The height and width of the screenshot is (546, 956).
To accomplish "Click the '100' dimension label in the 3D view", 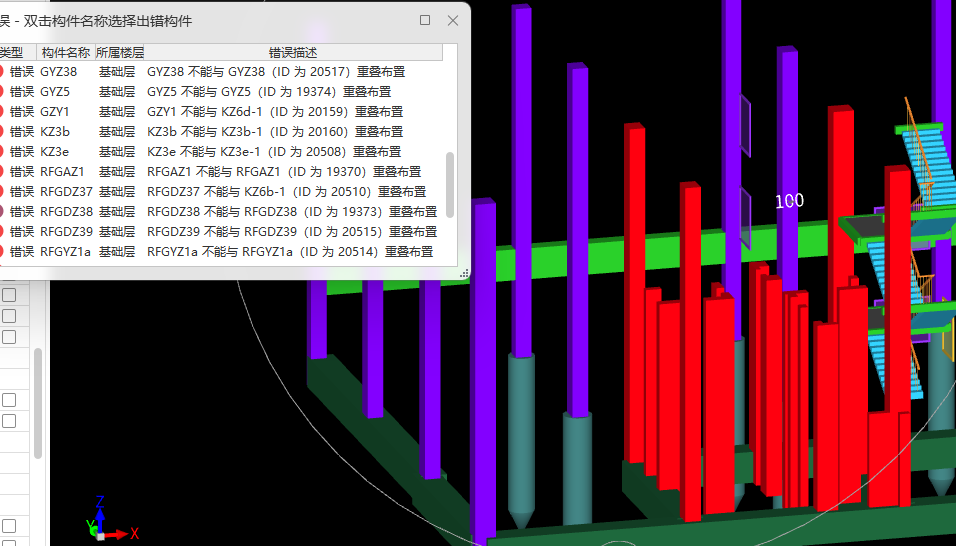I will tap(790, 200).
